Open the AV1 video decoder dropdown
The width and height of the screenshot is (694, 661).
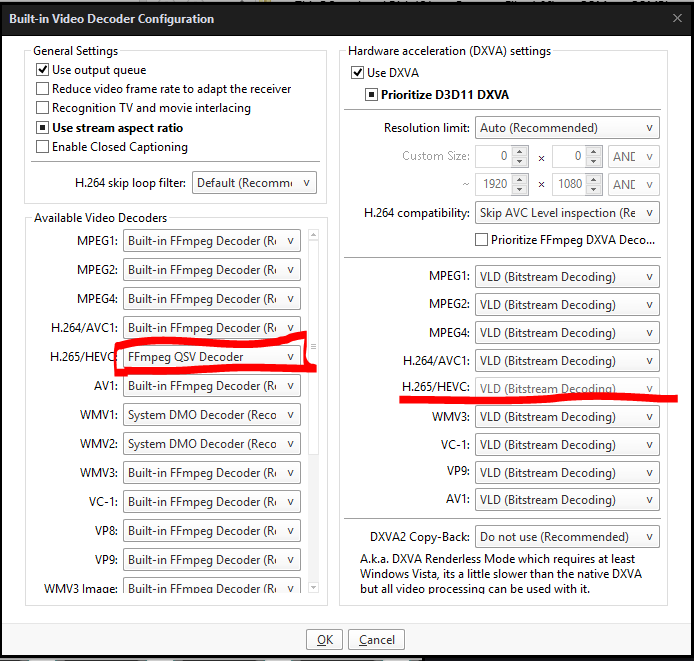212,386
